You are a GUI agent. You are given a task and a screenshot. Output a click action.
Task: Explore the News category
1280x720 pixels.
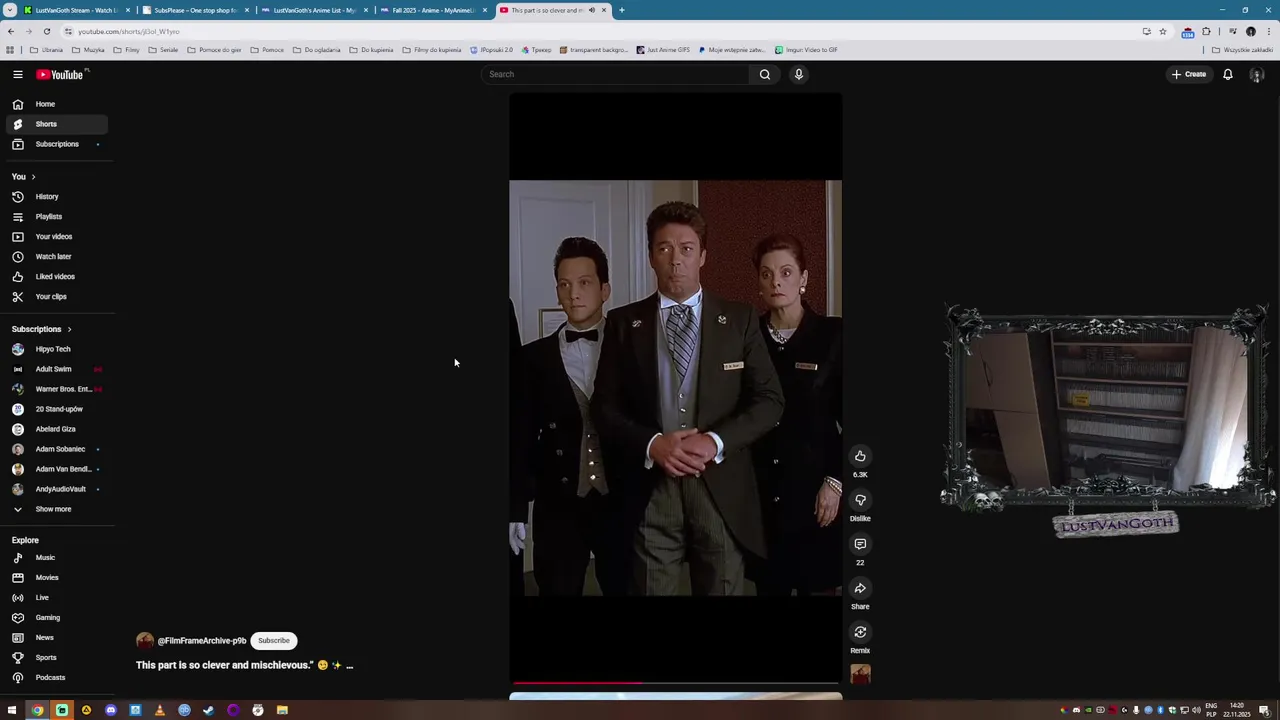point(55,638)
